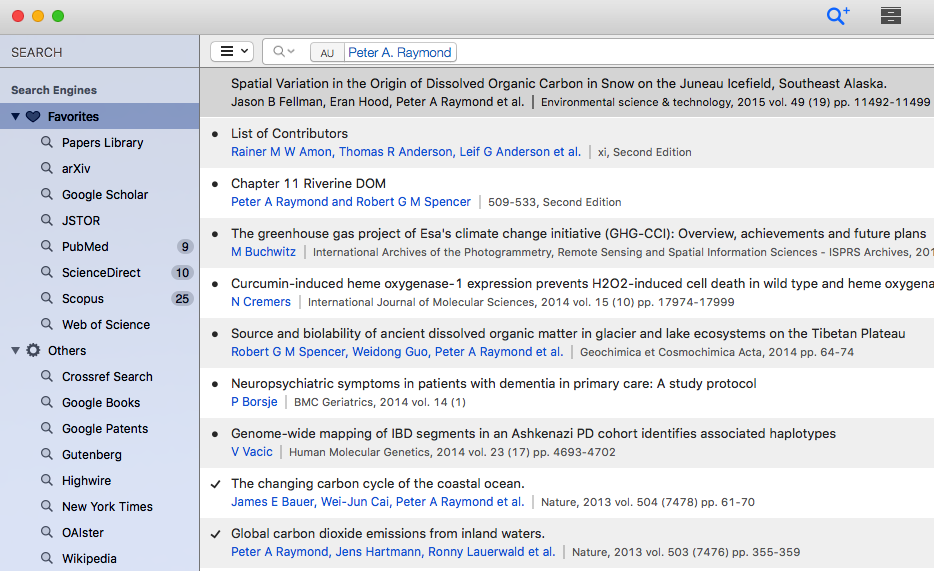
Task: Click magnifier icon beside Papers Library
Action: point(46,142)
